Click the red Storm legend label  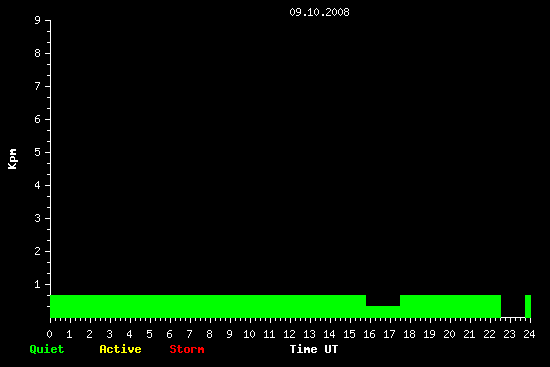[187, 349]
